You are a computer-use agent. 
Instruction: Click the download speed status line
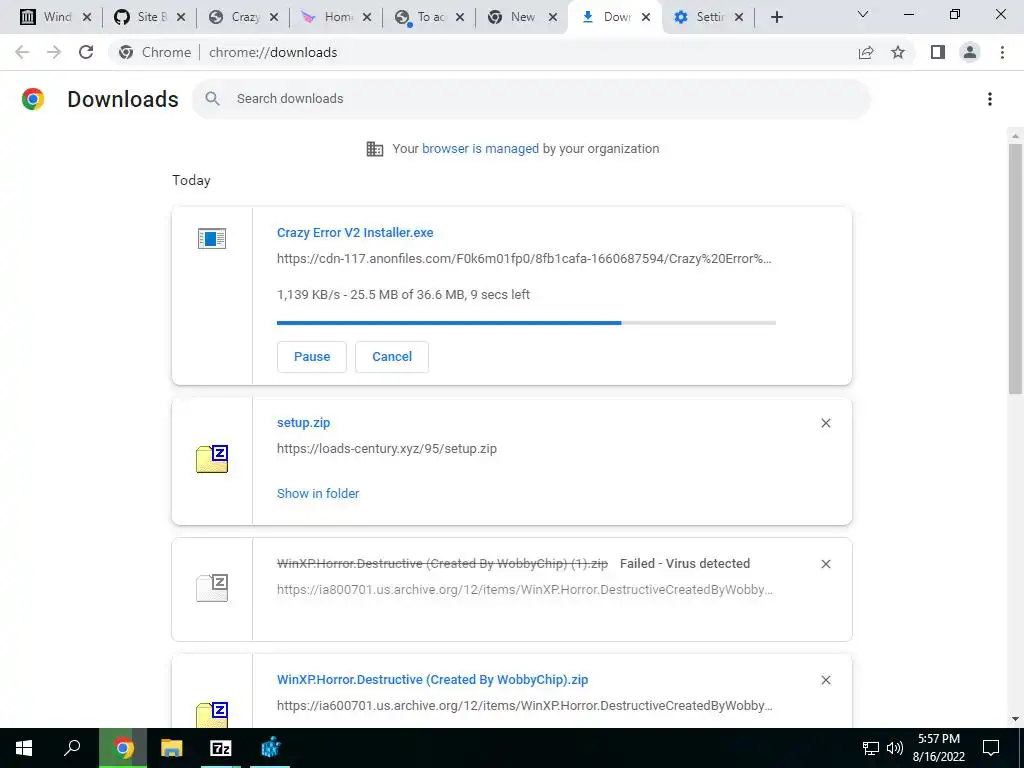tap(403, 295)
